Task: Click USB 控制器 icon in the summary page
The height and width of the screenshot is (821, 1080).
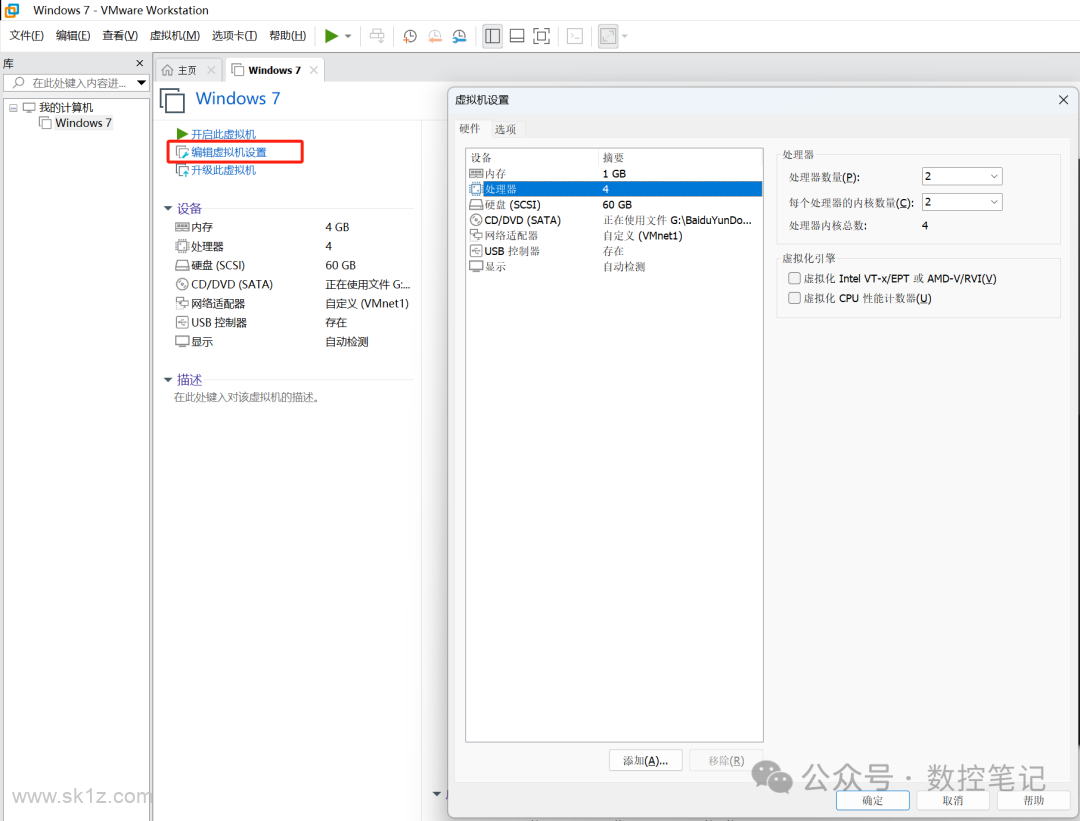Action: point(182,322)
